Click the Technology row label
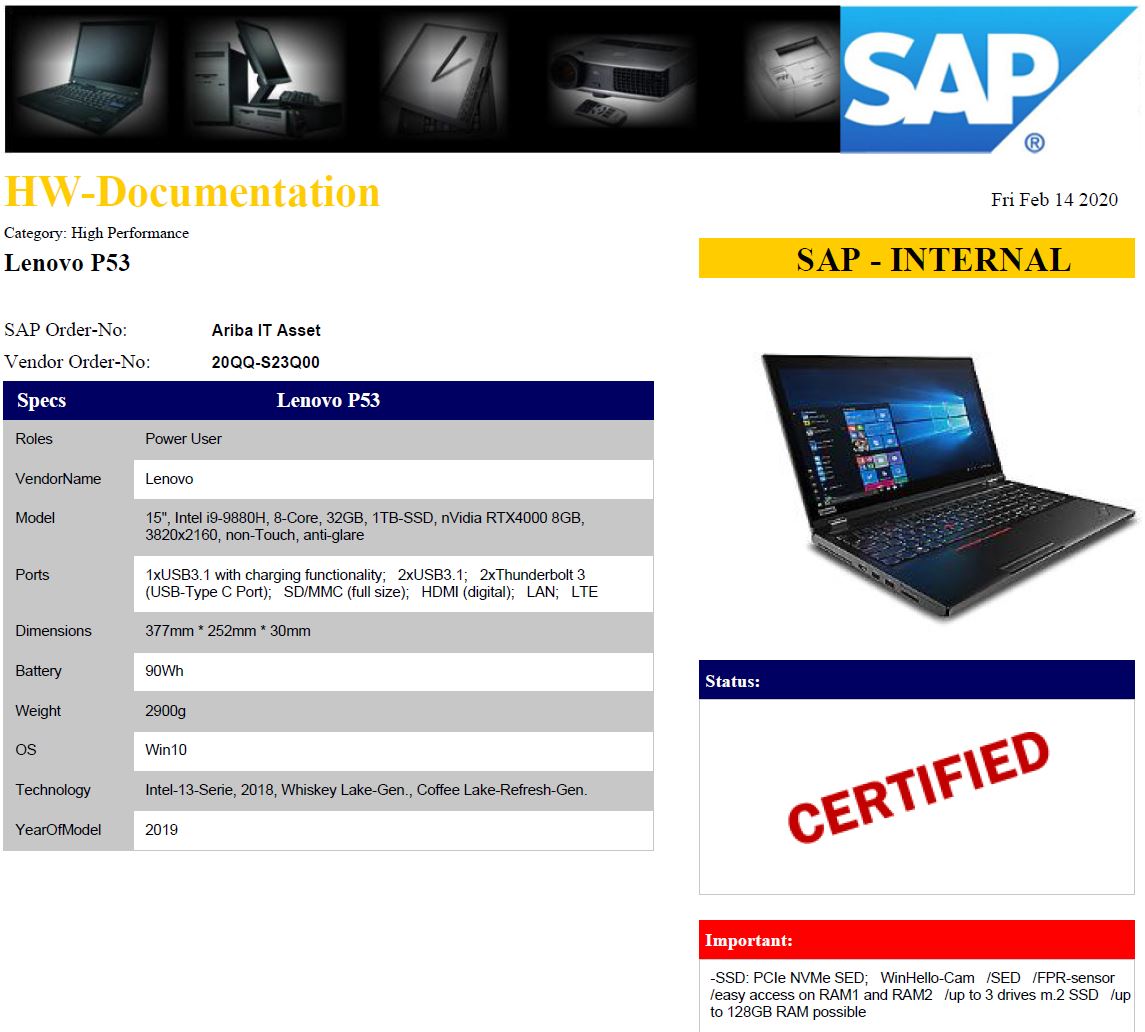This screenshot has width=1145, height=1032. [x=53, y=790]
